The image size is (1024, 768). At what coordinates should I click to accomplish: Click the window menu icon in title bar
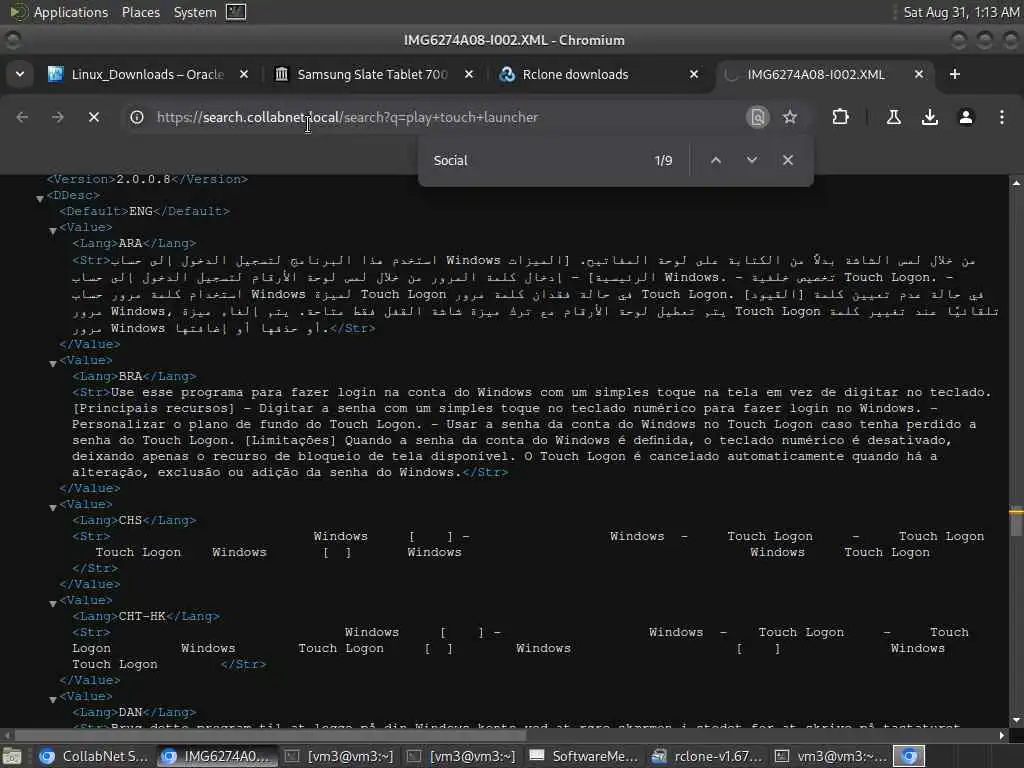click(x=13, y=40)
